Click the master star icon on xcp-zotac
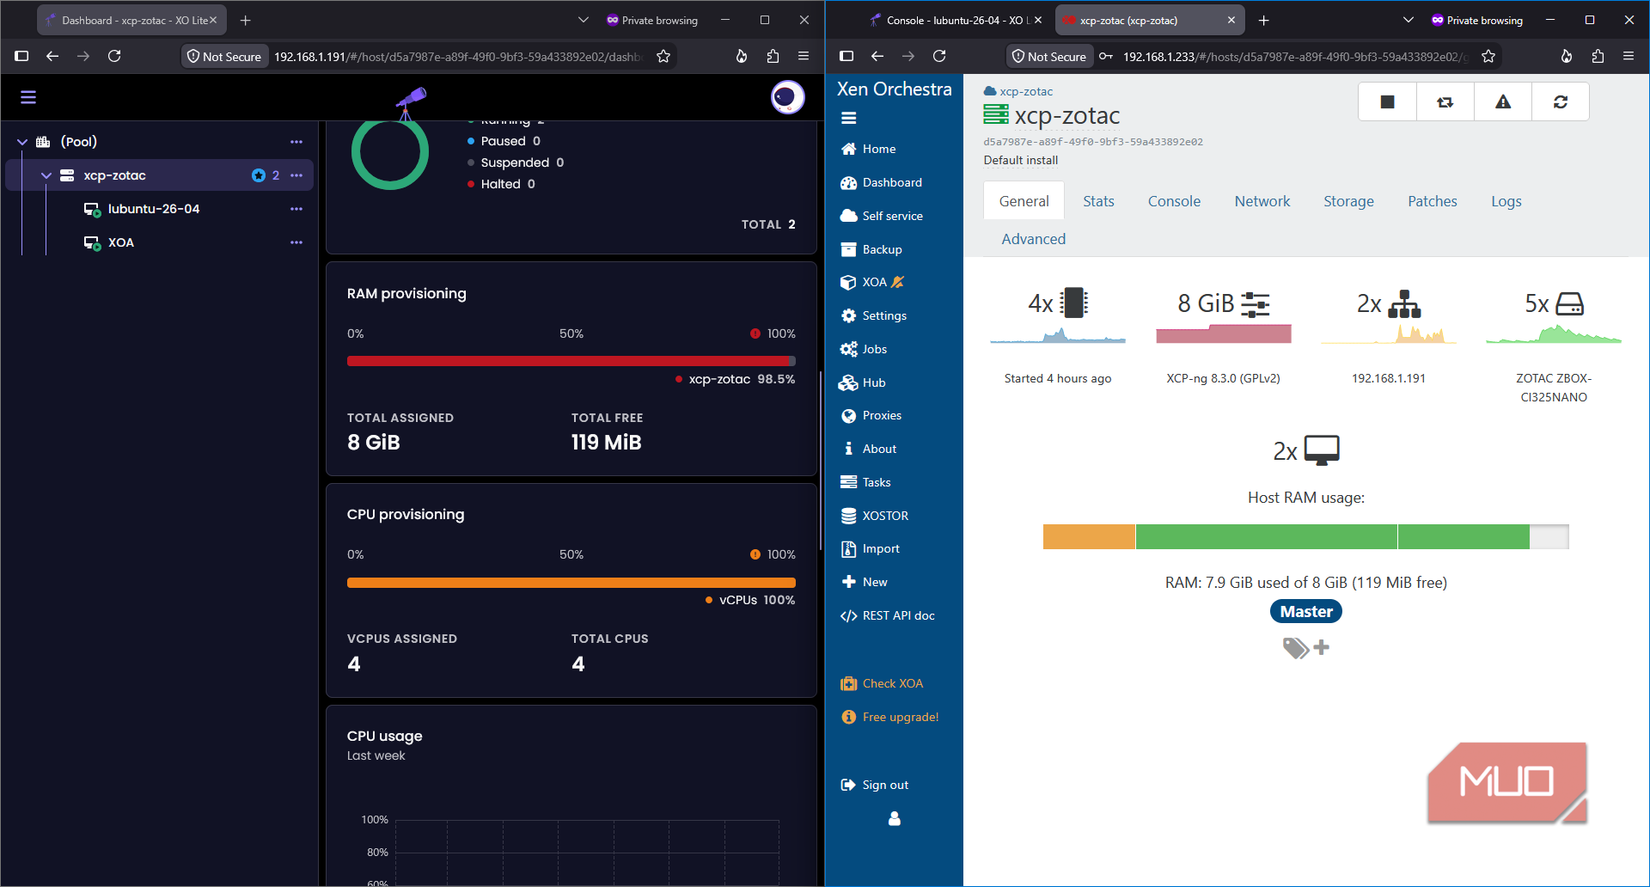The height and width of the screenshot is (887, 1650). coord(258,175)
